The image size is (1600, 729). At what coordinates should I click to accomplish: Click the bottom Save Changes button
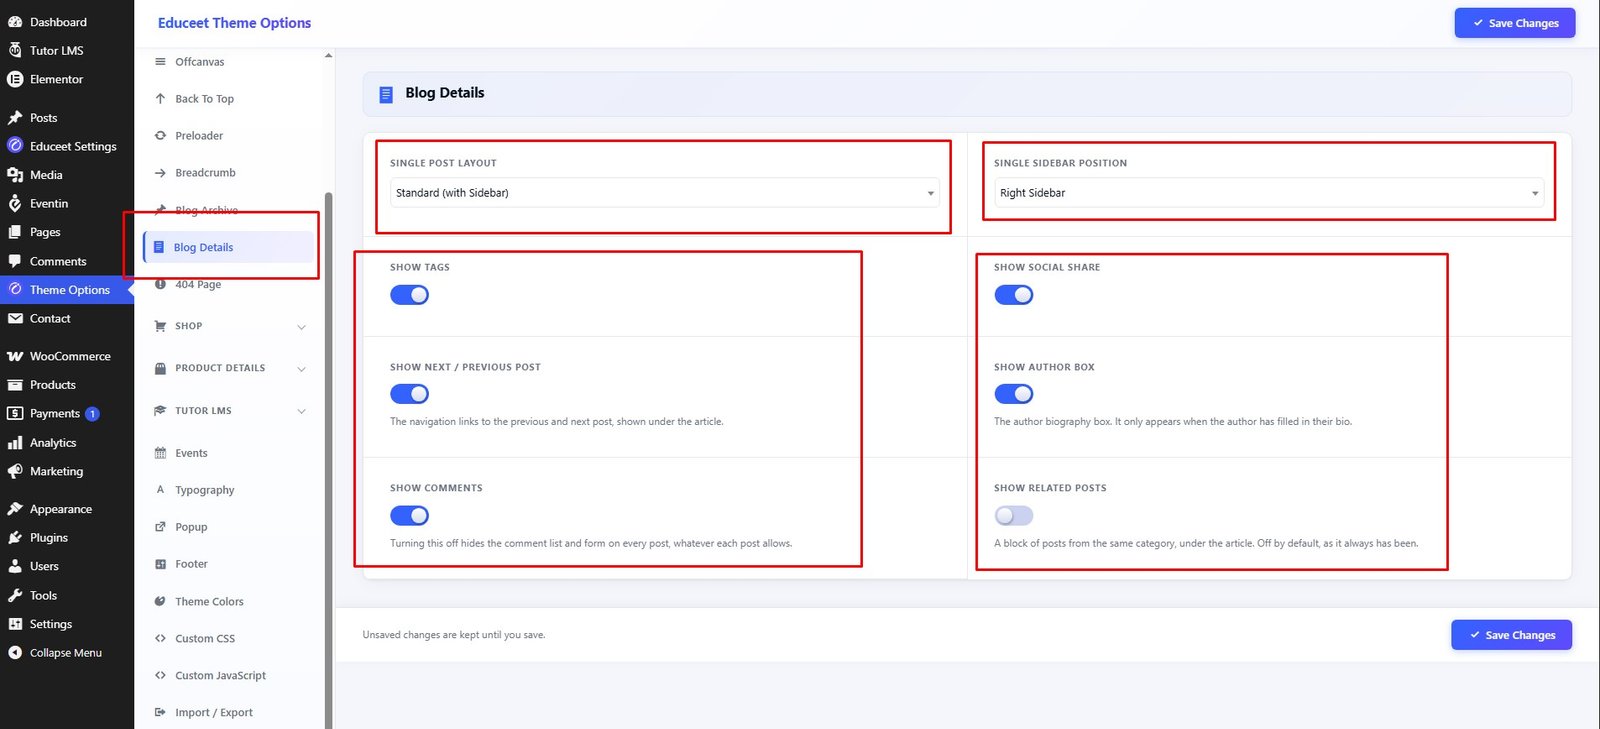click(x=1511, y=635)
